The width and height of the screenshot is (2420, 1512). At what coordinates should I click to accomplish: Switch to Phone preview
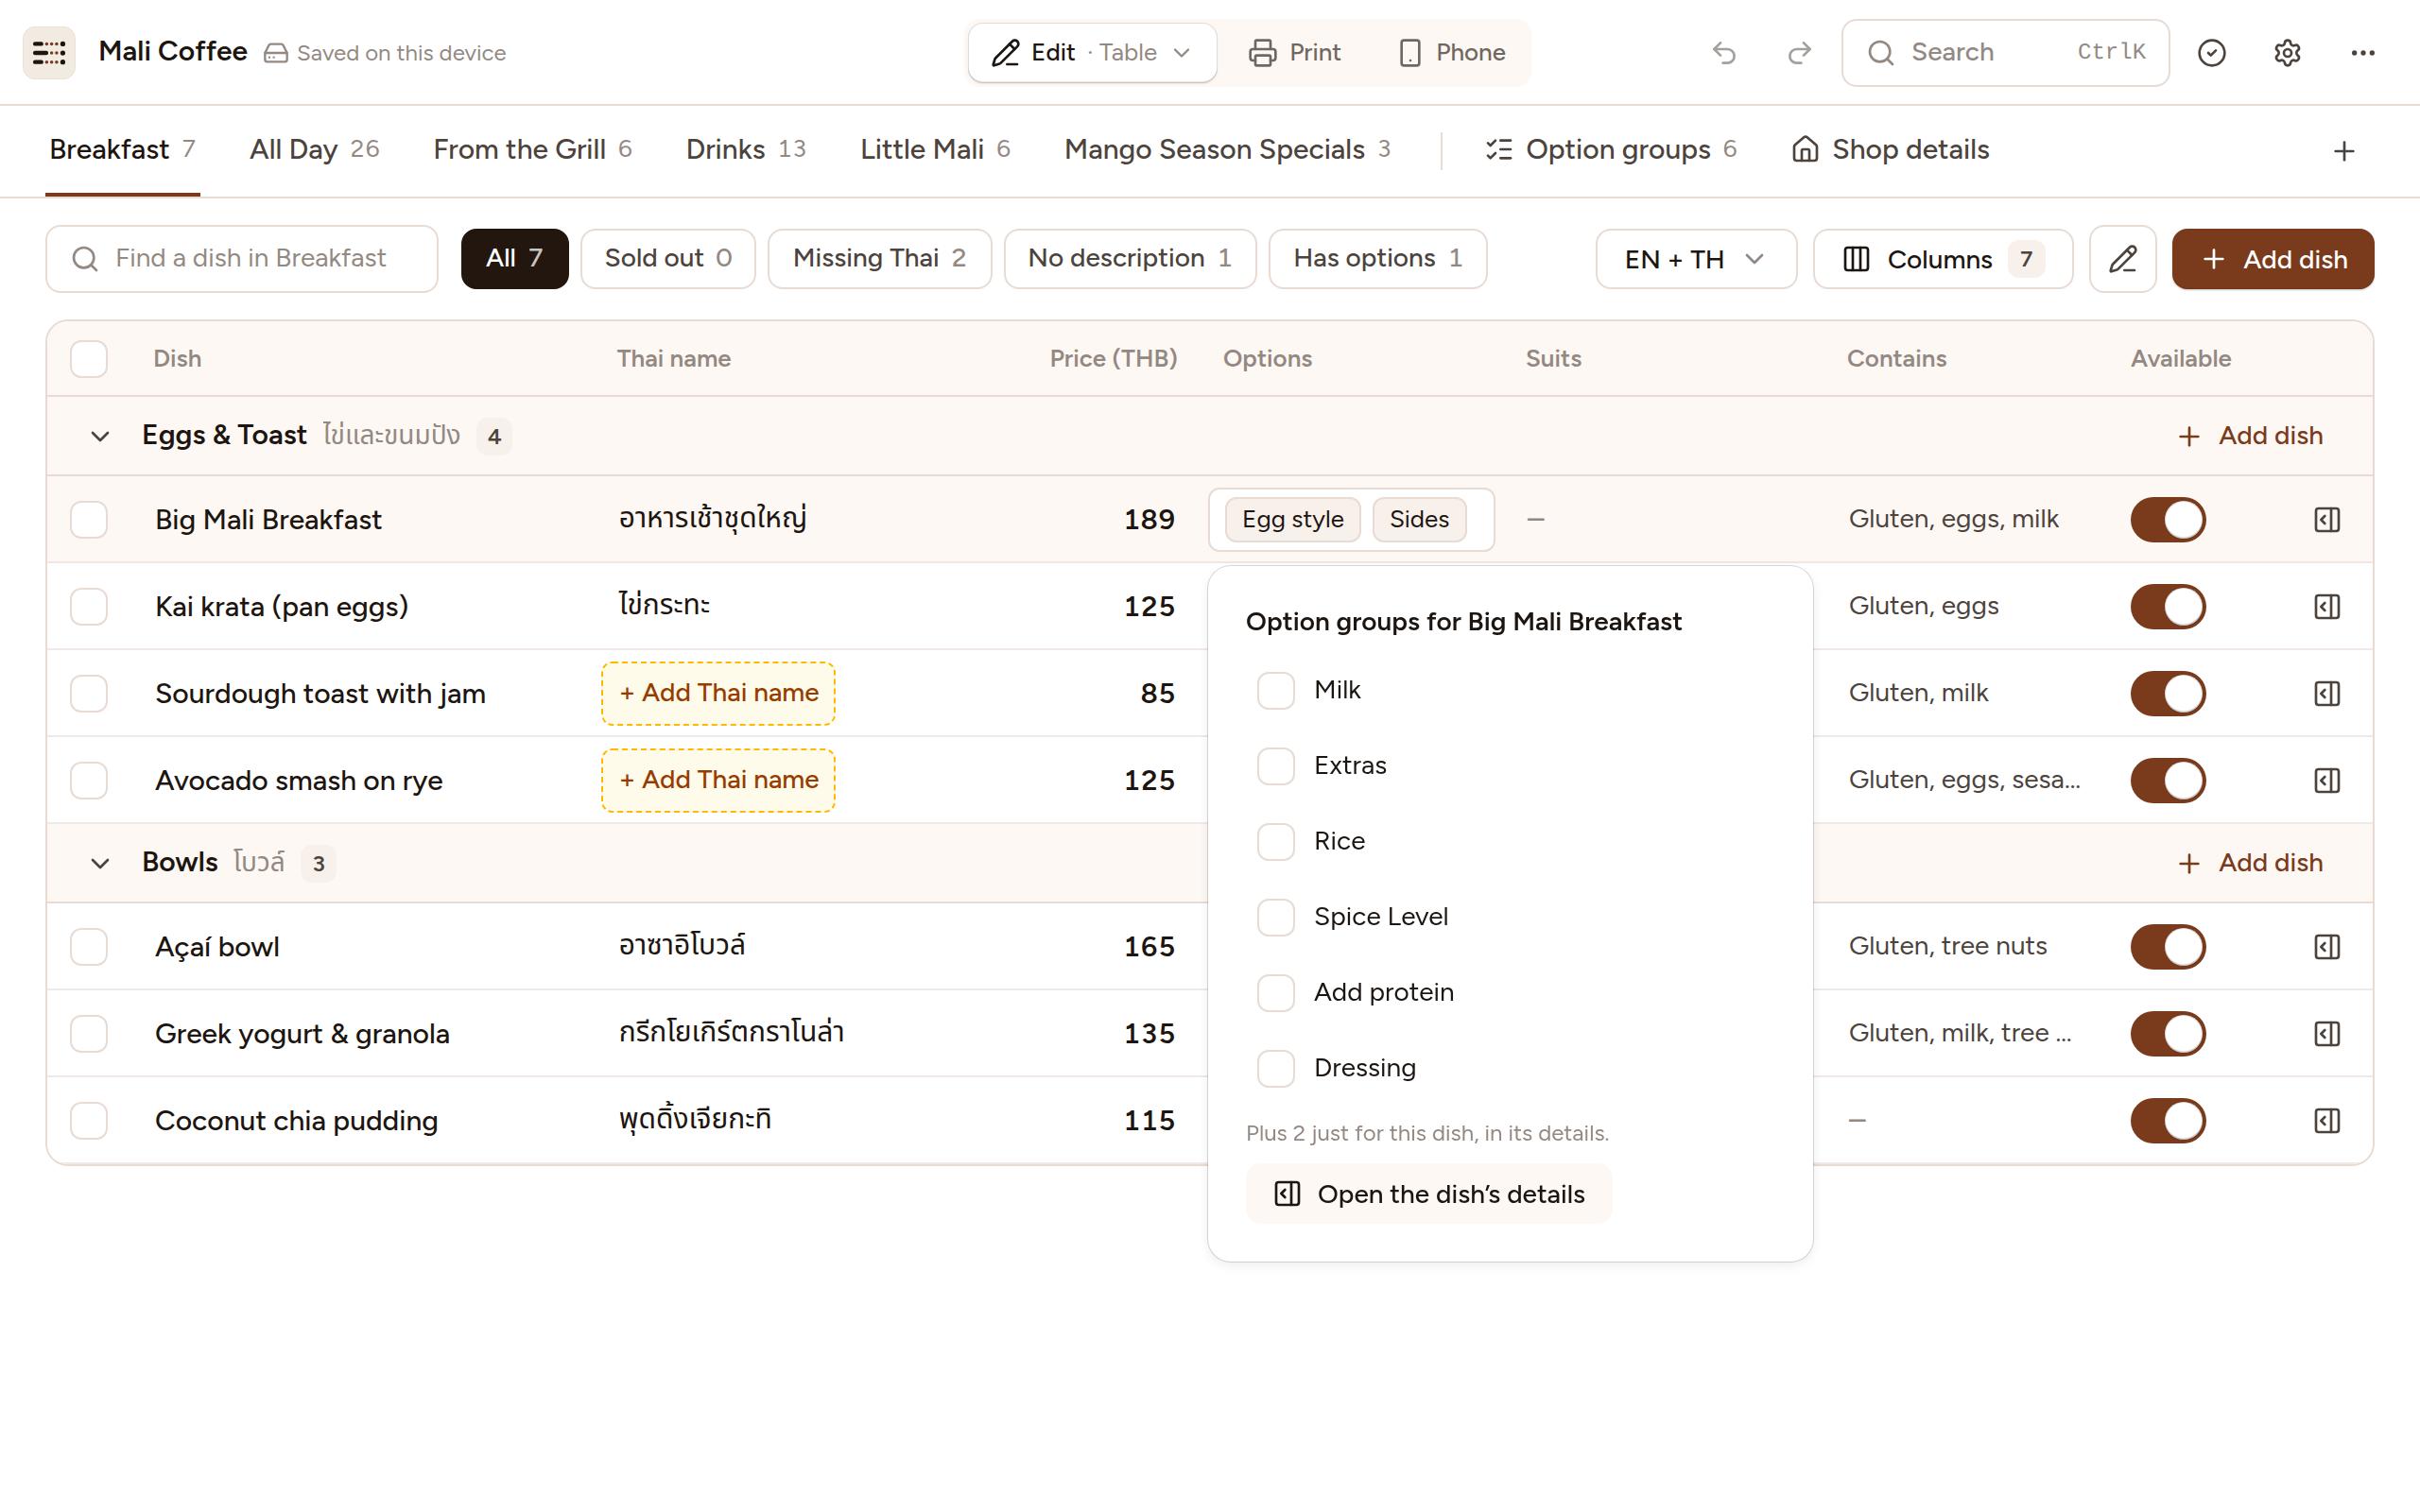(1451, 52)
